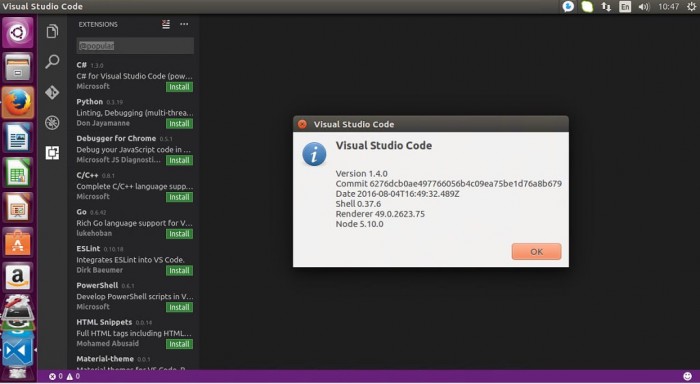
Task: Select the C# extension title
Action: pyautogui.click(x=82, y=65)
